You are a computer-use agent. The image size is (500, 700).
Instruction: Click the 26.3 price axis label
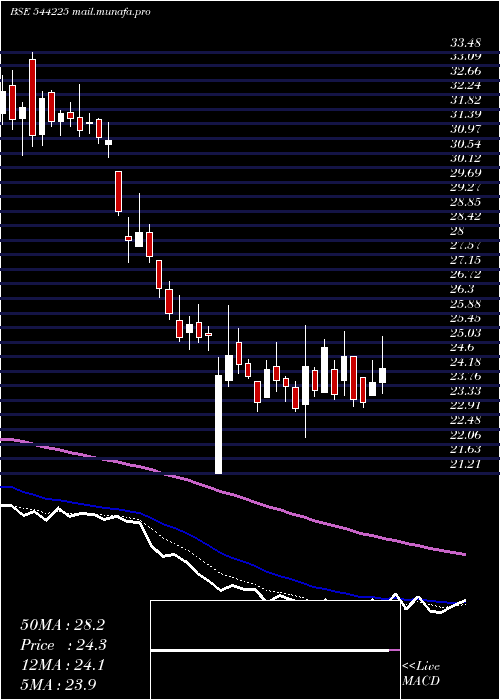(462, 289)
